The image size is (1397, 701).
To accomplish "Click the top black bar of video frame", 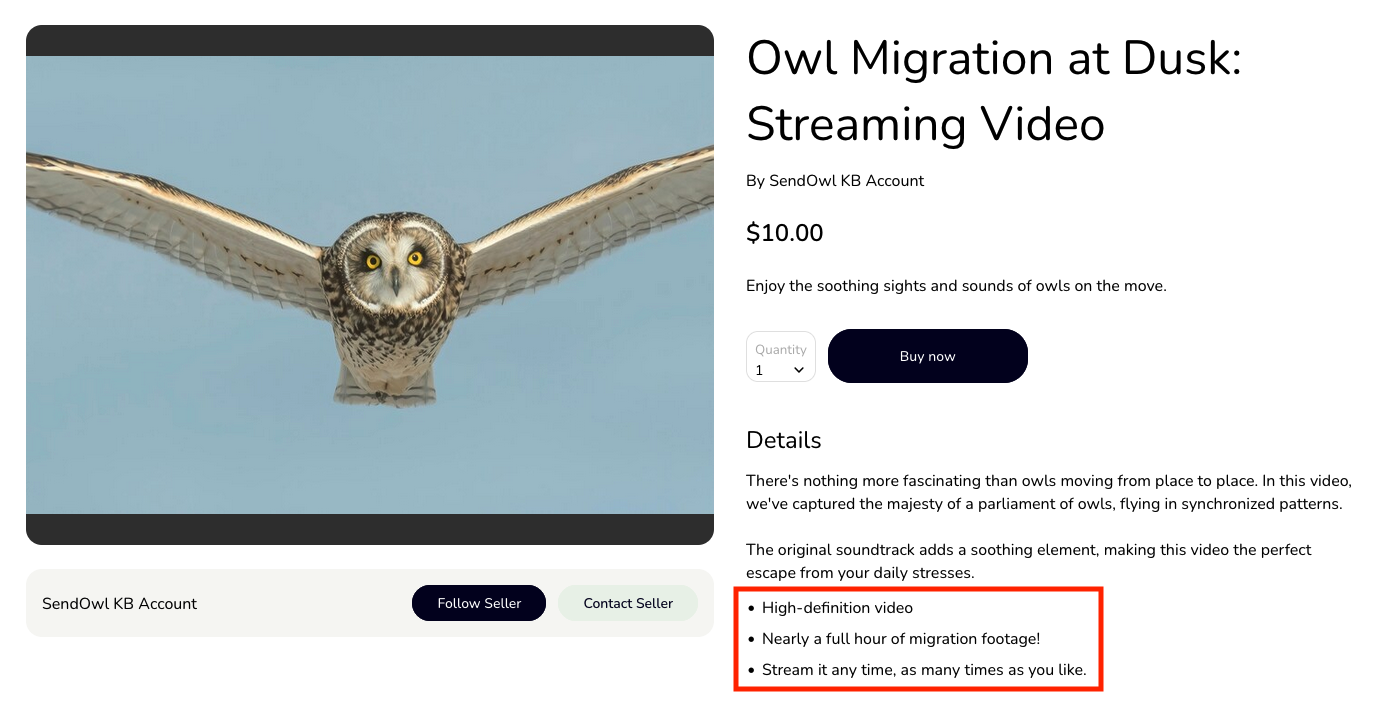I will 370,41.
